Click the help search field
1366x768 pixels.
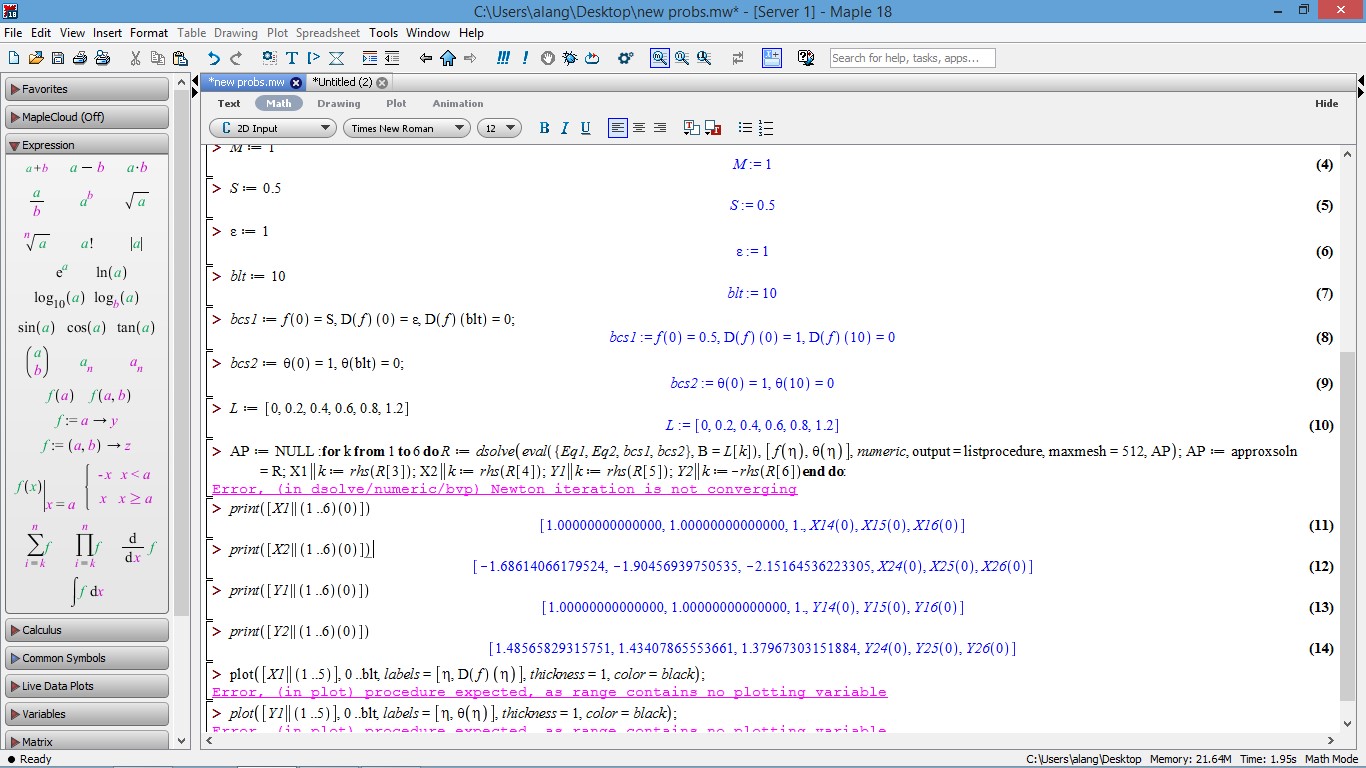tap(912, 58)
